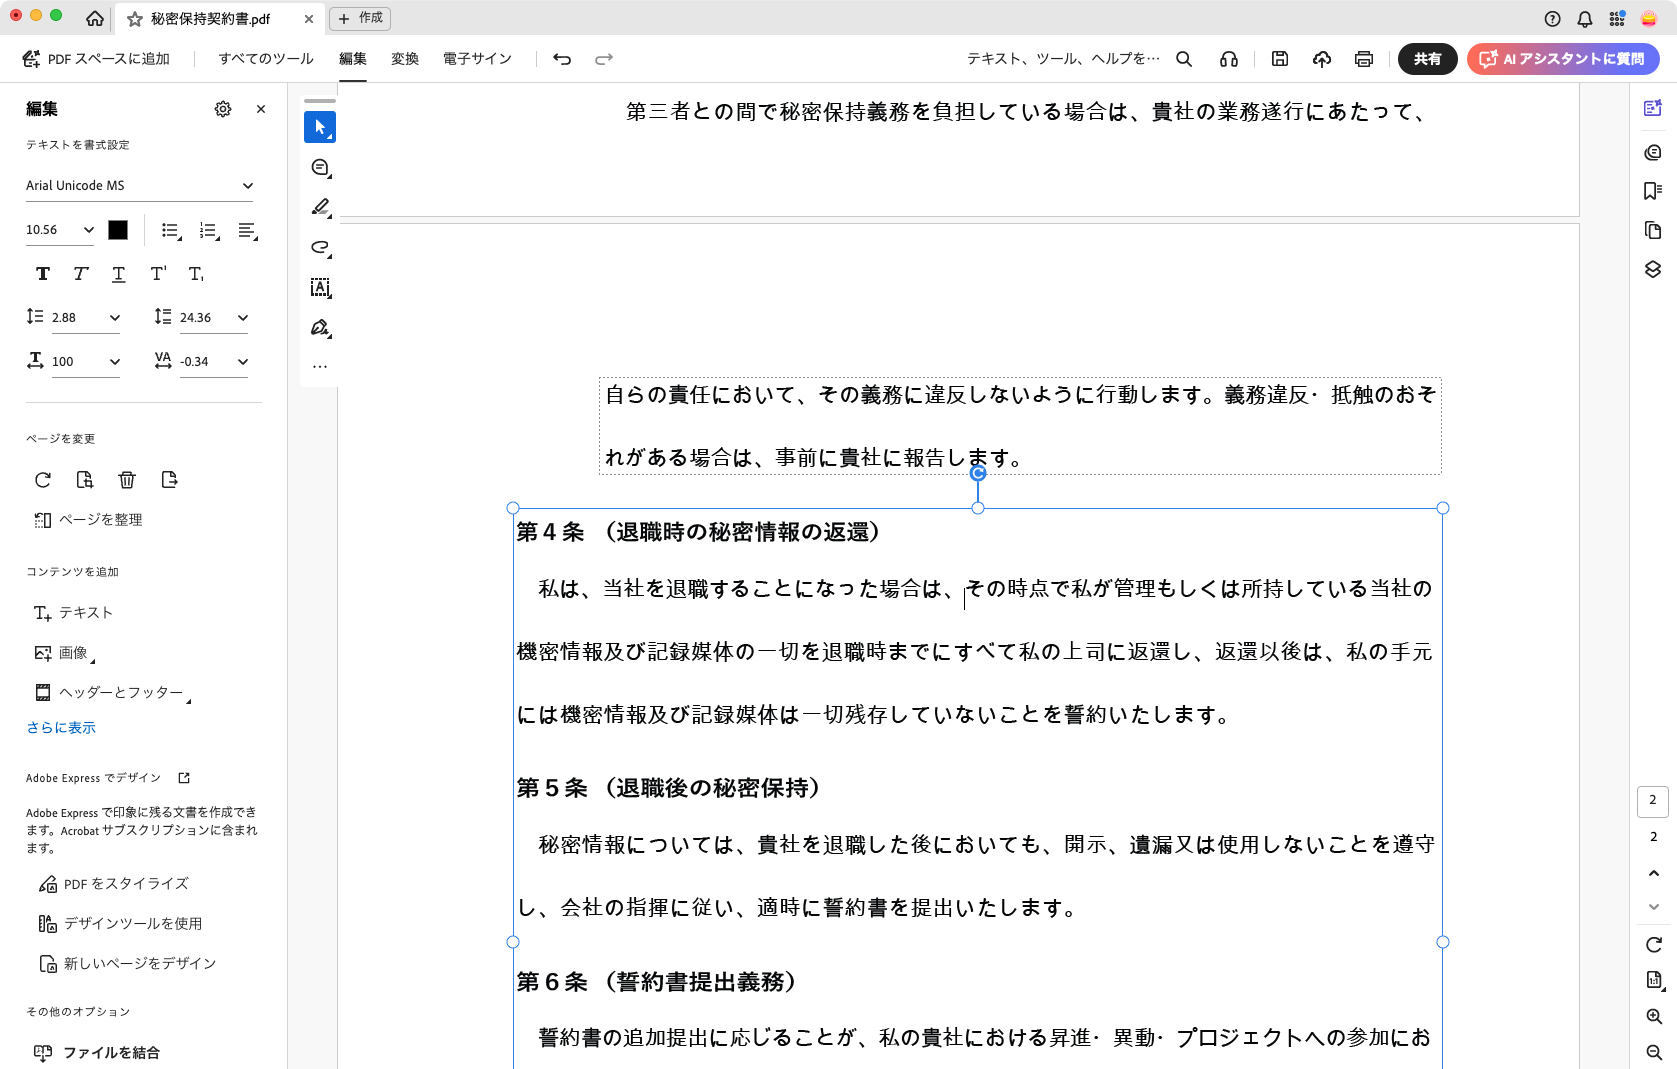Toggle underline text formatting
The image size is (1677, 1069).
point(119,274)
